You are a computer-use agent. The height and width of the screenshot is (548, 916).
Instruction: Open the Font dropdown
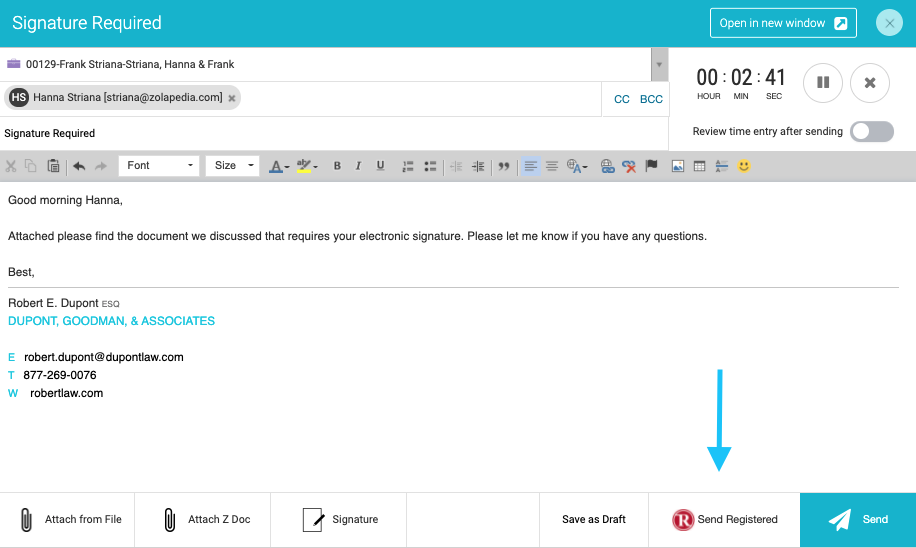[159, 166]
